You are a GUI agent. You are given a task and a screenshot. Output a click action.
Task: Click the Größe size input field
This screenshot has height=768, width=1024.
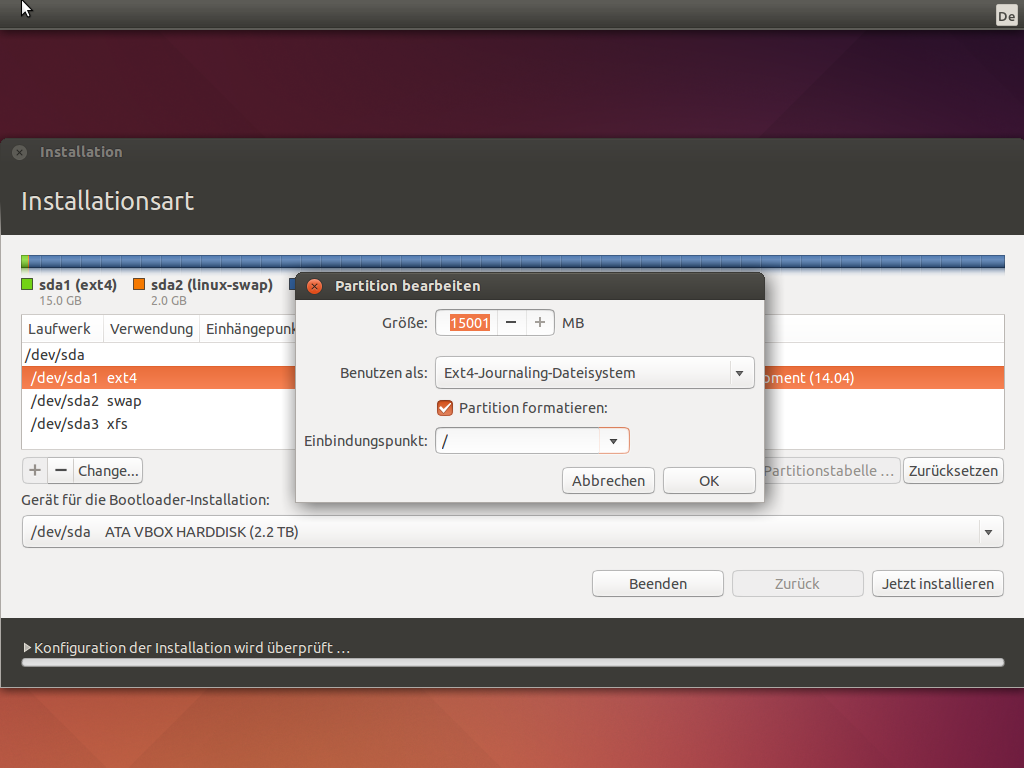(470, 323)
